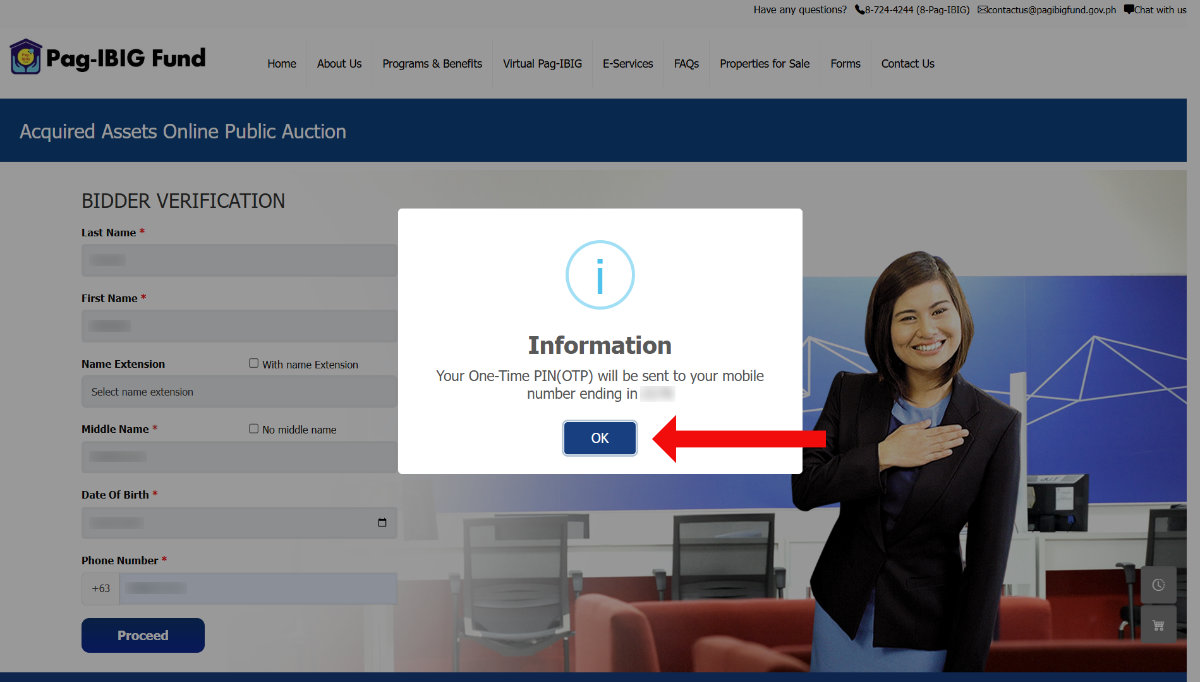
Task: Open the Forms menu item
Action: tap(845, 64)
